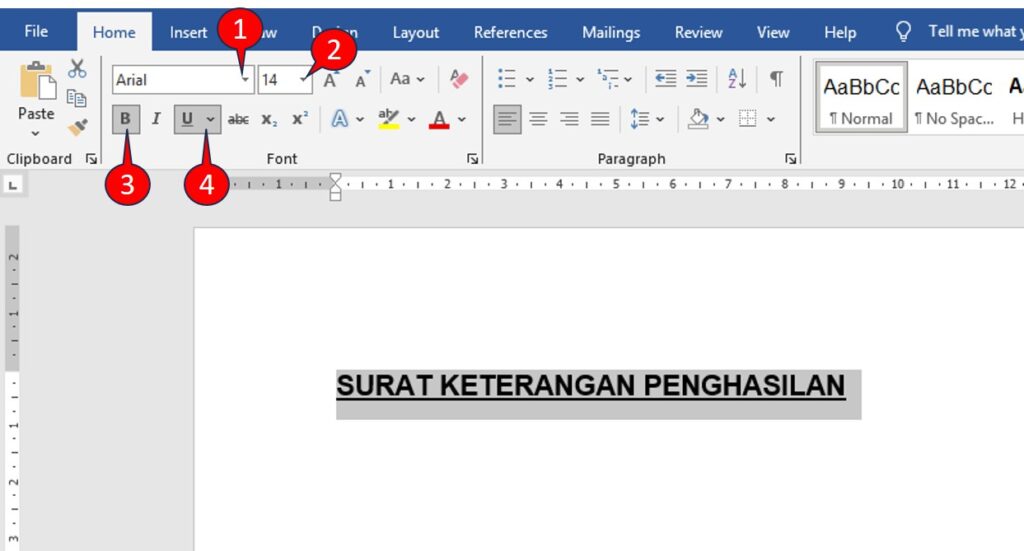
Task: Open Borders dropdown arrow
Action: 771,119
